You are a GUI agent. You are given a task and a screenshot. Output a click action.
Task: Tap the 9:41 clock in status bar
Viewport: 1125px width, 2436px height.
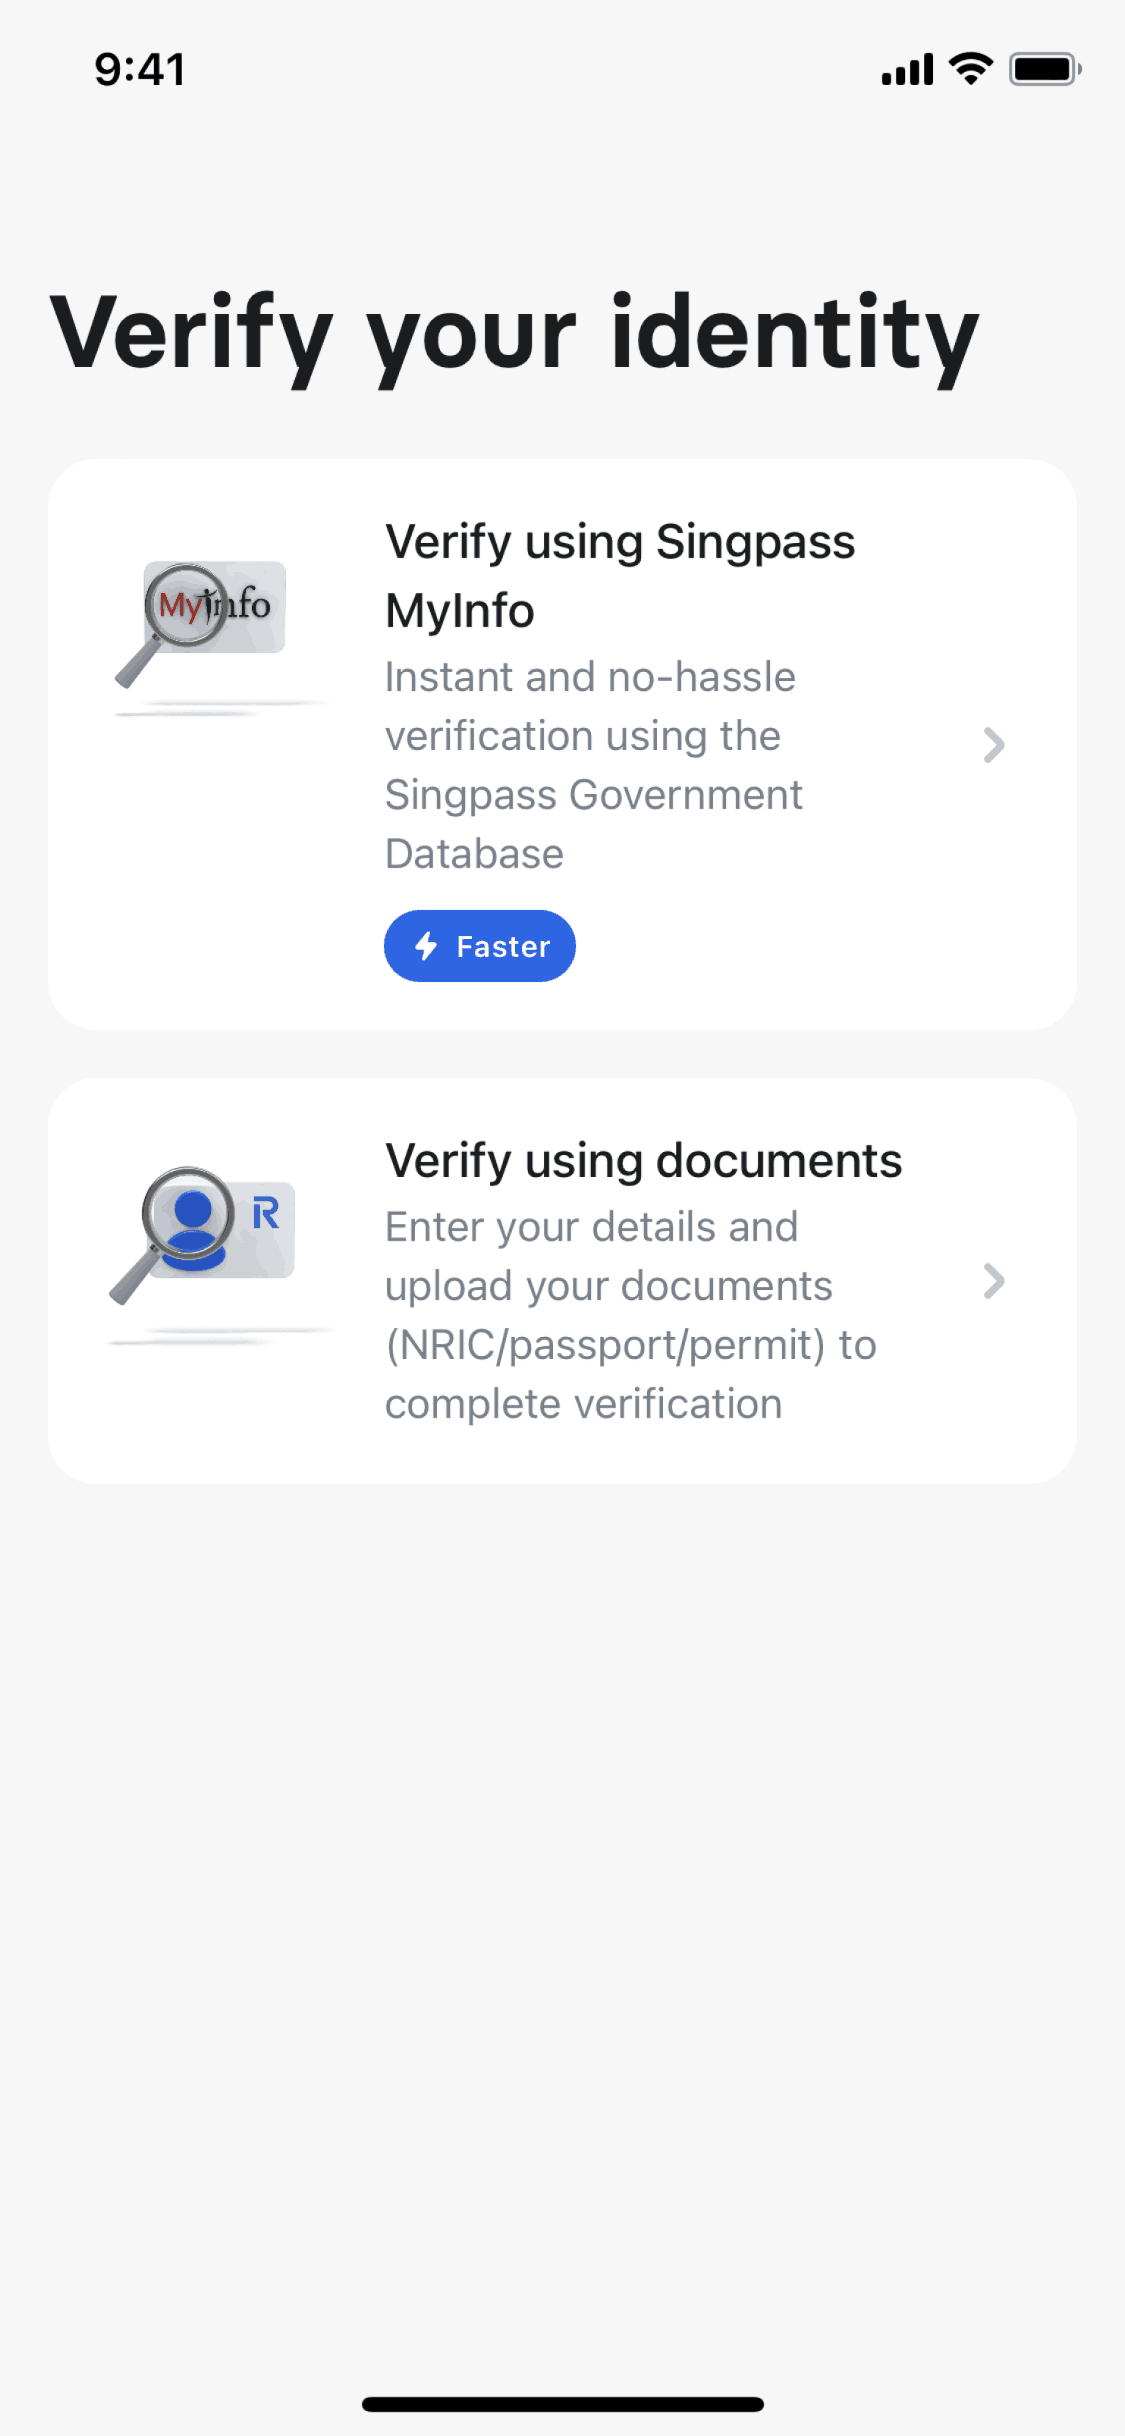140,69
